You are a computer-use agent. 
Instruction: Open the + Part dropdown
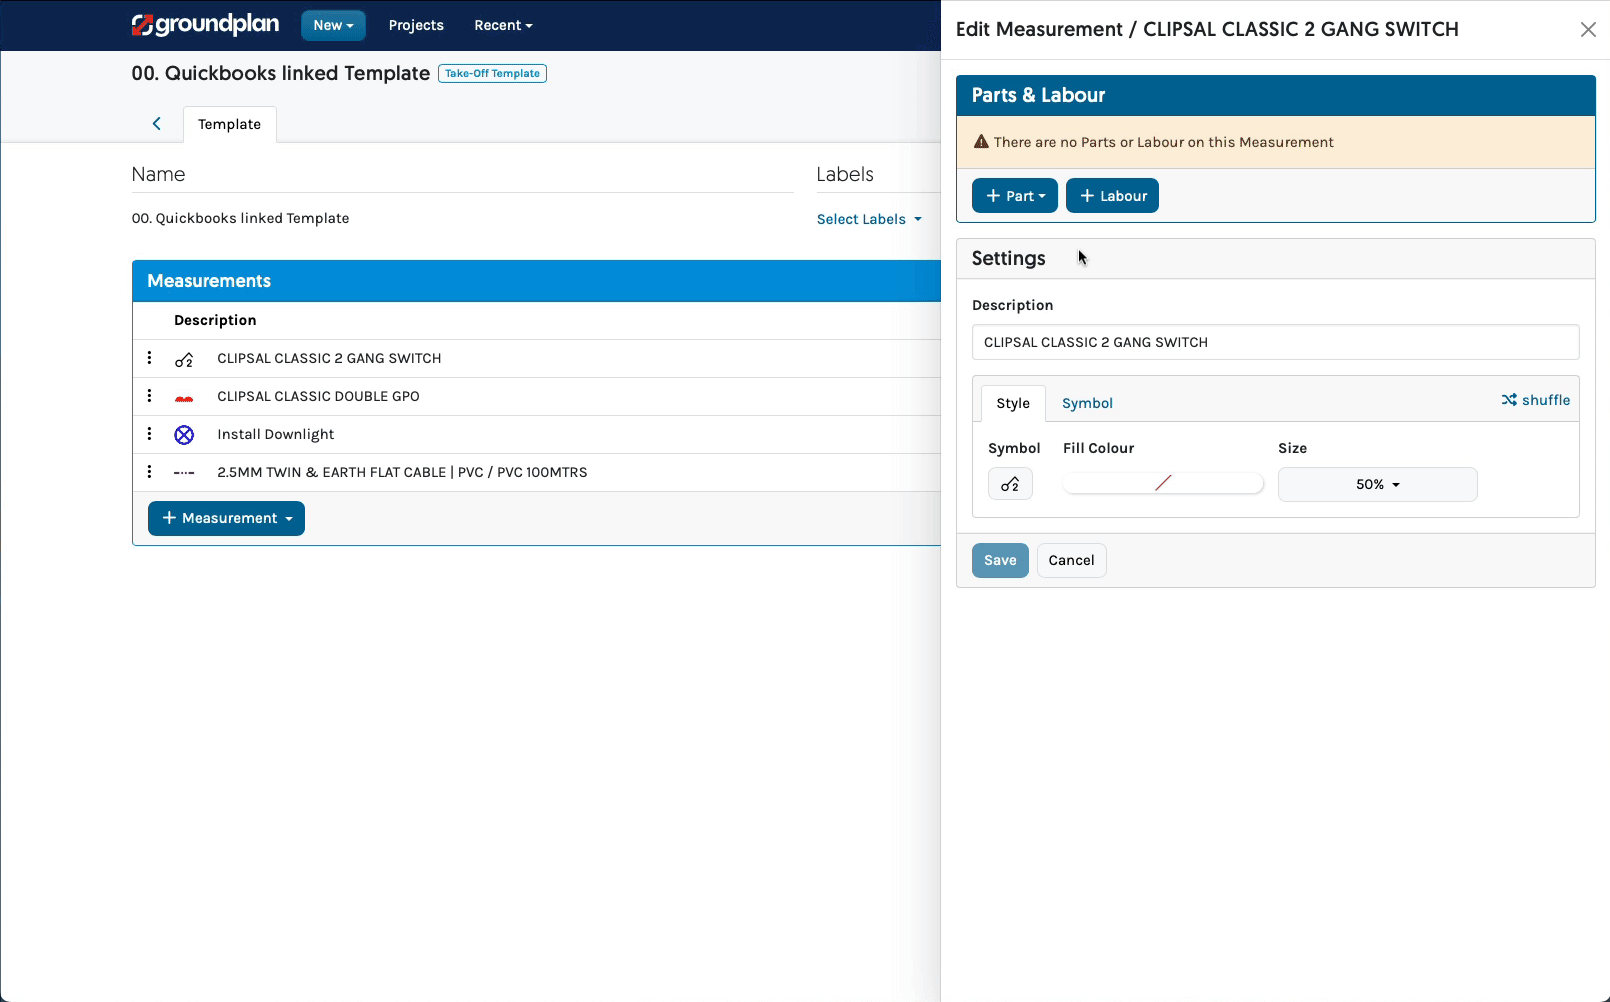[x=1014, y=195]
